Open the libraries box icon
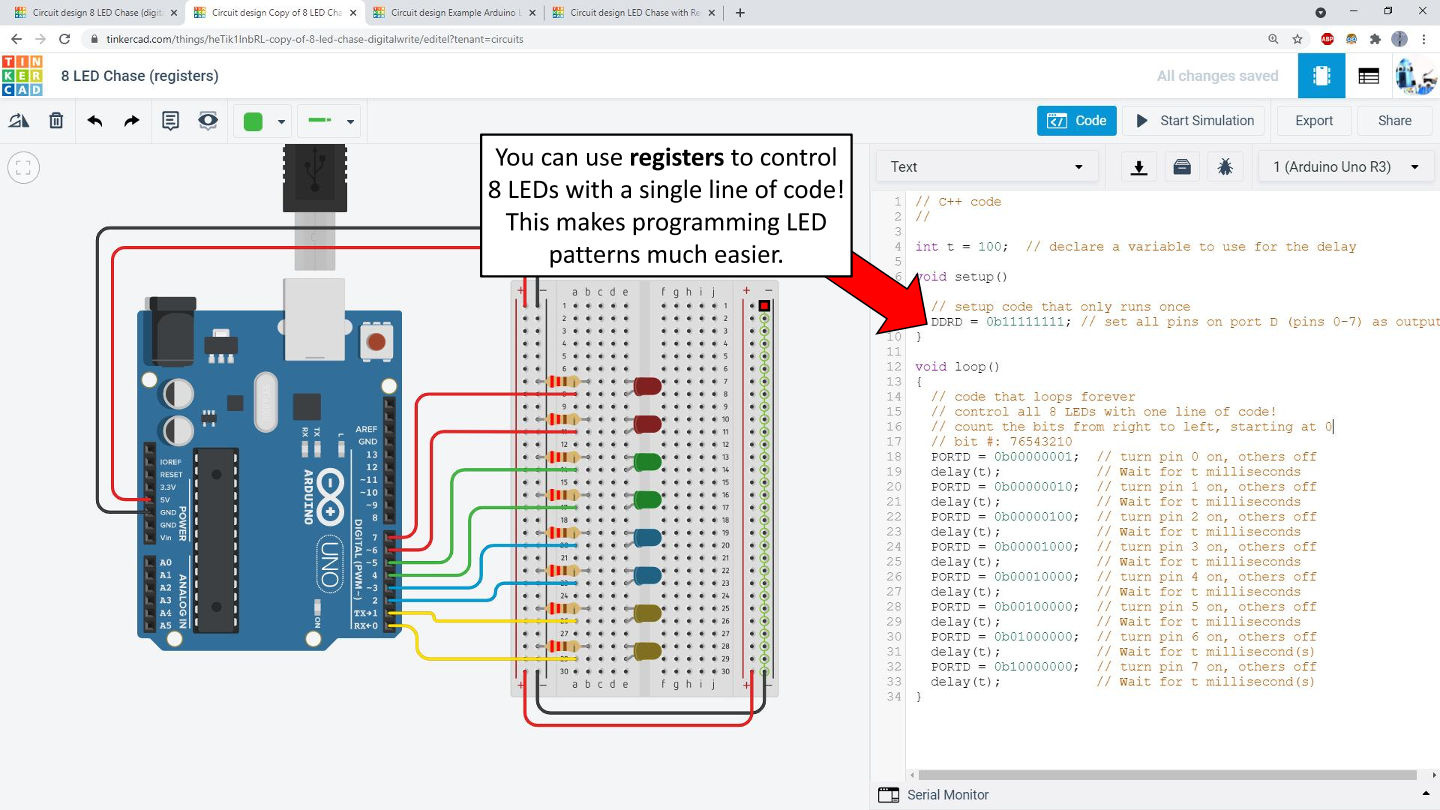This screenshot has height=810, width=1440. (x=1182, y=167)
